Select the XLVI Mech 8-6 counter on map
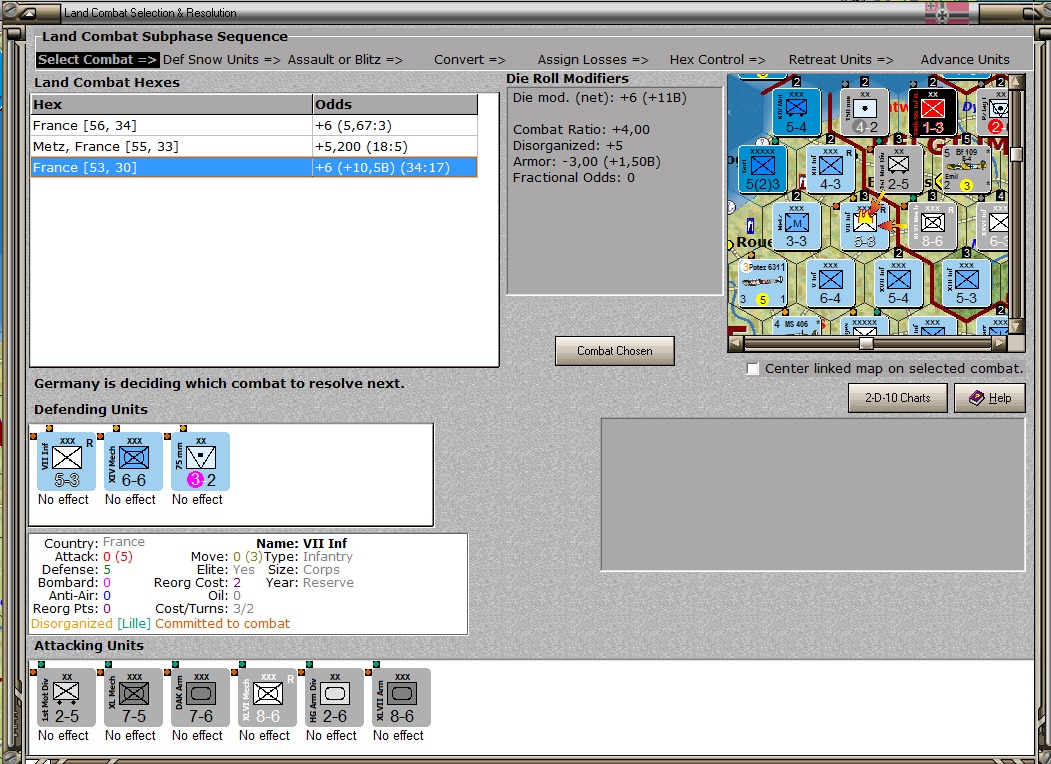The width and height of the screenshot is (1051, 764). point(932,227)
